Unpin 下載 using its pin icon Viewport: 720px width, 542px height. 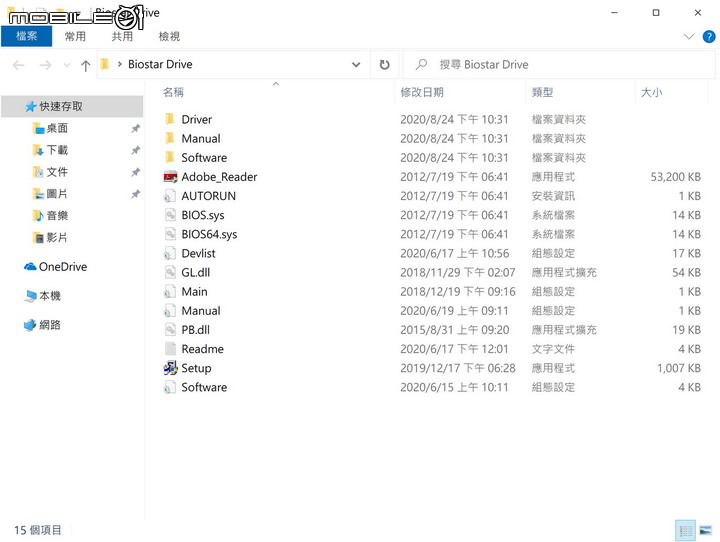135,150
